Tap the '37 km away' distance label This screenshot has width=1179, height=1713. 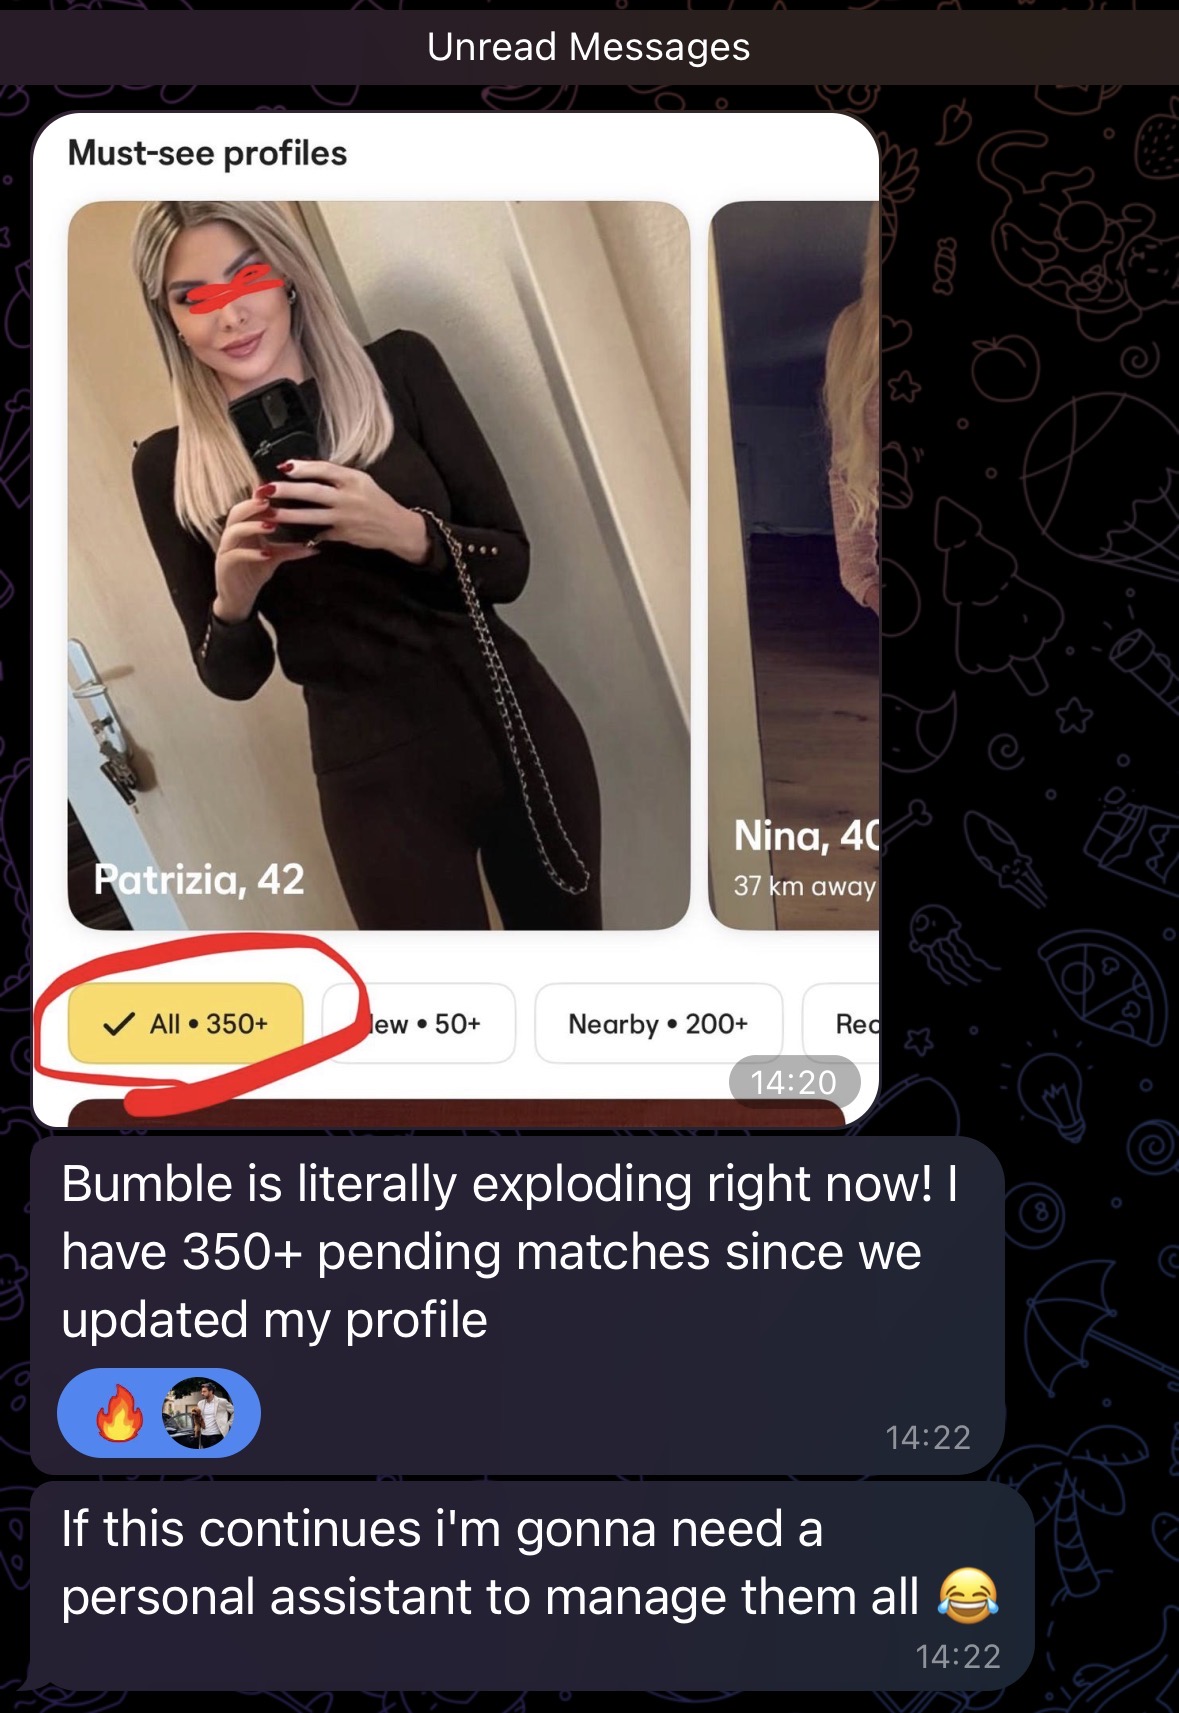click(x=804, y=886)
